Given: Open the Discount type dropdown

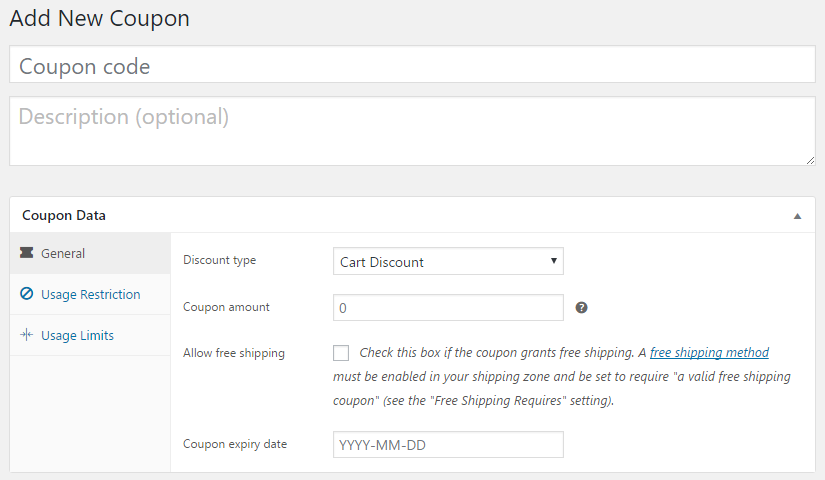Looking at the screenshot, I should click(x=448, y=262).
